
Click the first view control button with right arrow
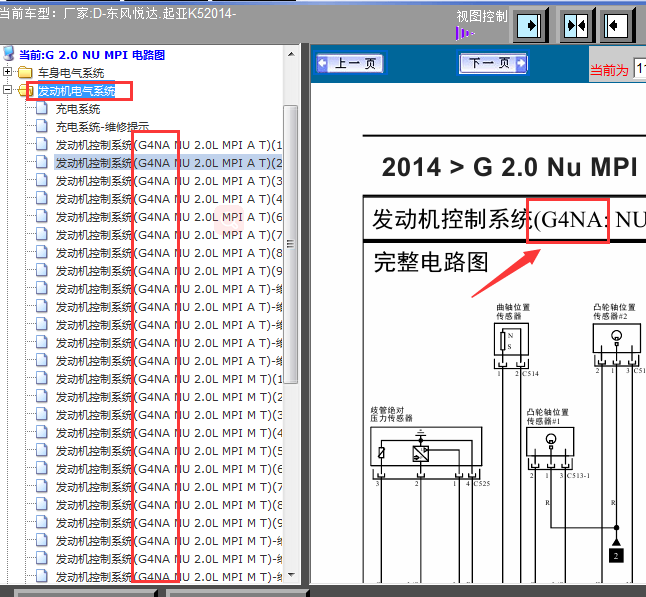(x=530, y=26)
